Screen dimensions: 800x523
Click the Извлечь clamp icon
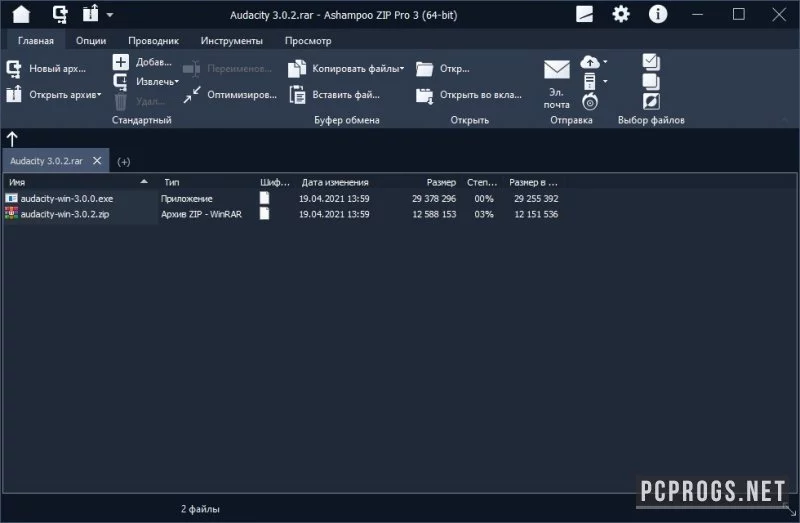tap(120, 82)
